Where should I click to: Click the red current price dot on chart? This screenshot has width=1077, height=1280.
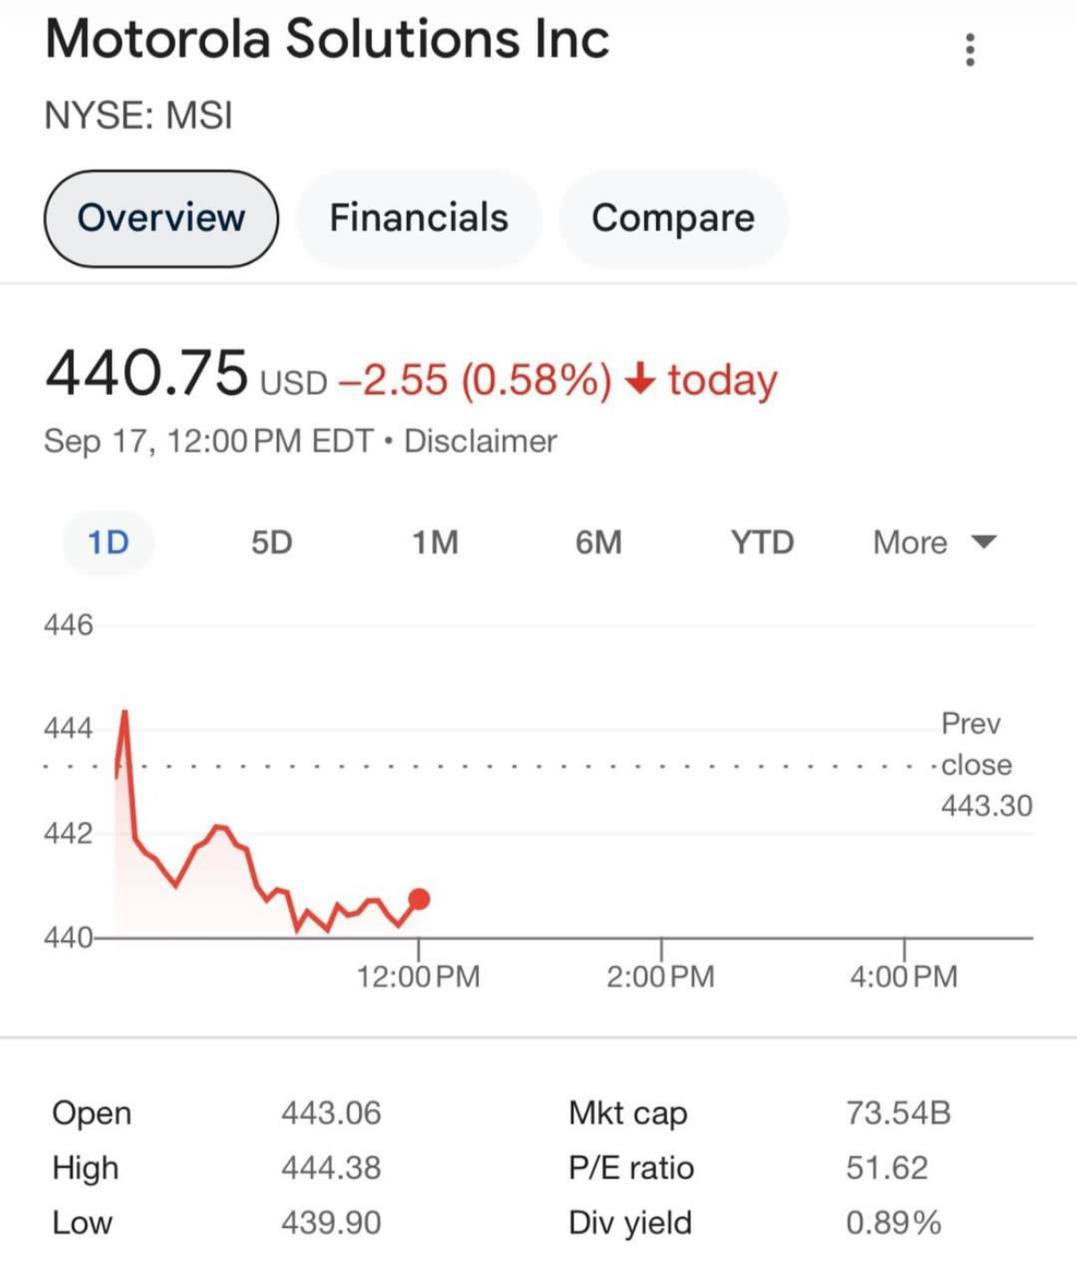(x=420, y=899)
